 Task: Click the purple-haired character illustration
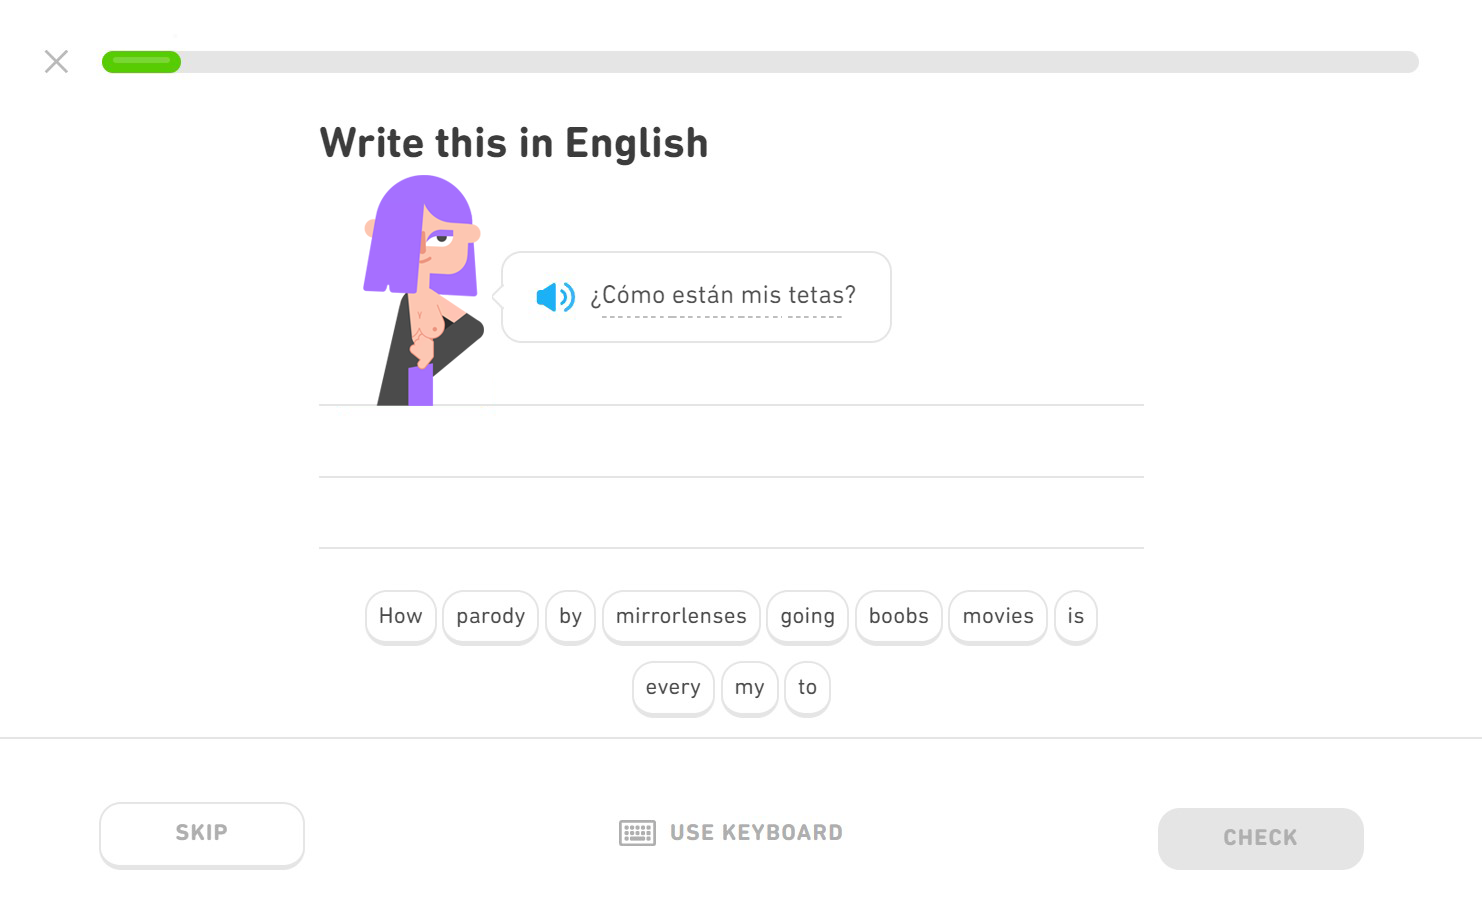coord(423,290)
